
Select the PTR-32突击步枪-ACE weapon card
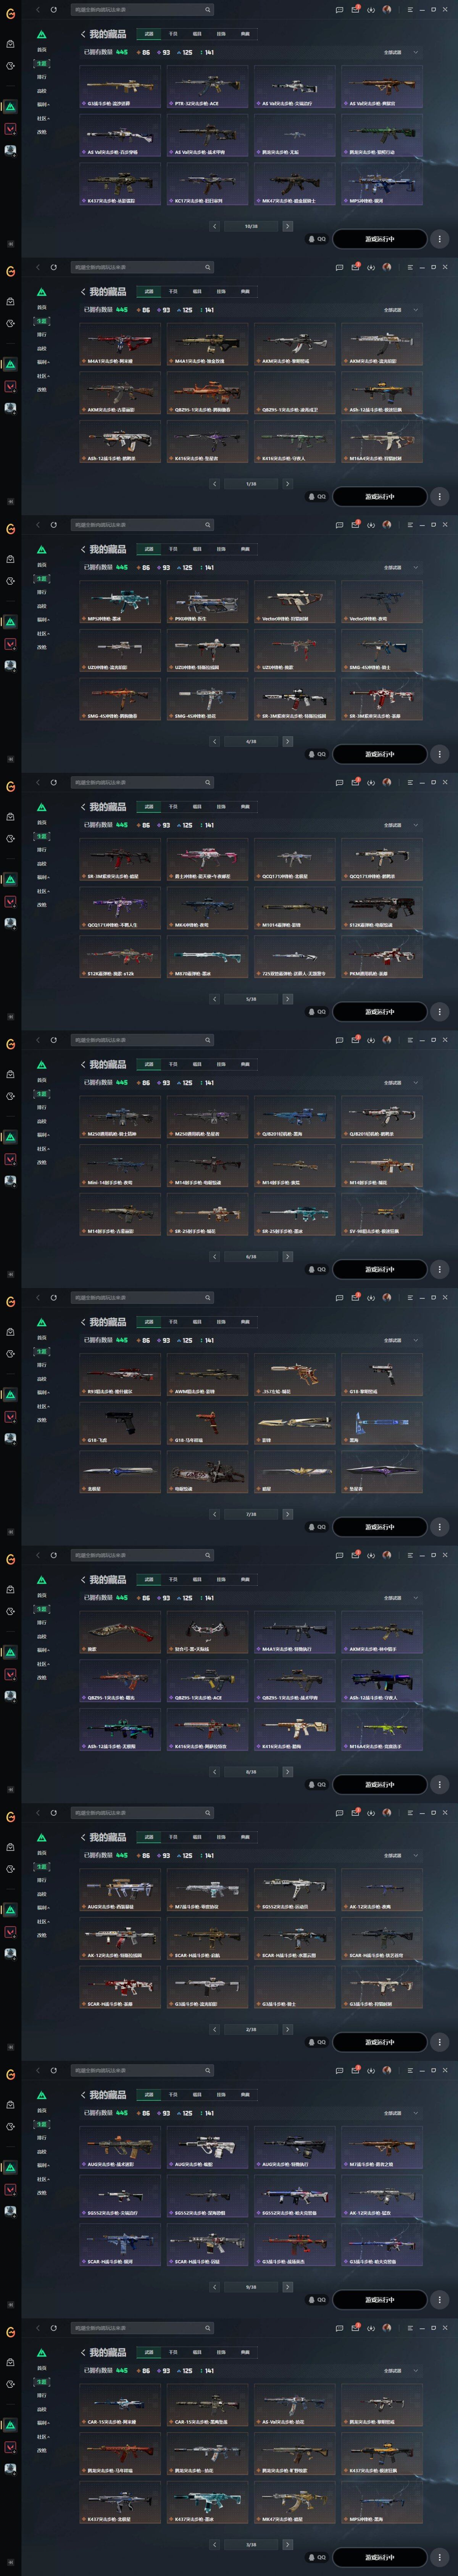(208, 87)
